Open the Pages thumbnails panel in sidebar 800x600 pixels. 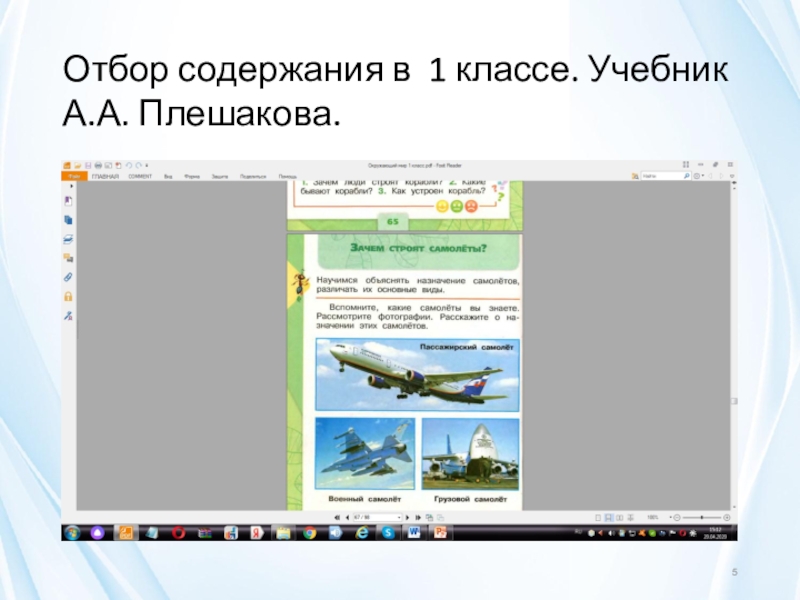pos(68,220)
